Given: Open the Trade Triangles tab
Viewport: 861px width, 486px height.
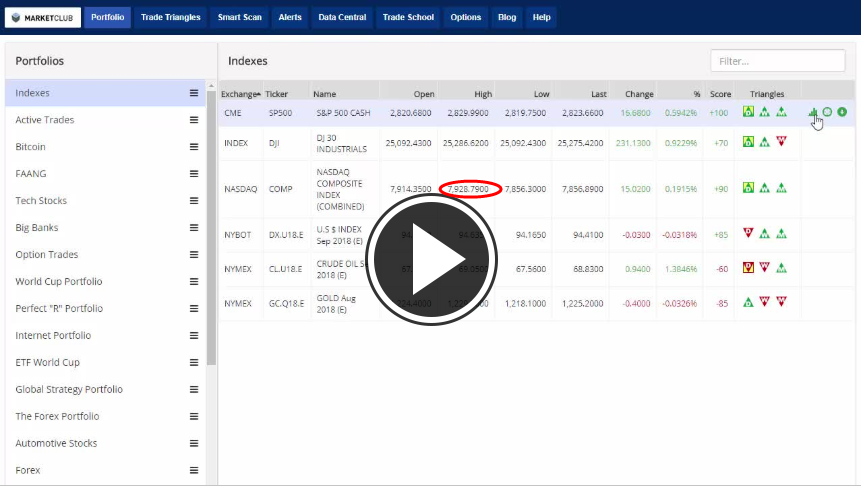Looking at the screenshot, I should tap(171, 18).
